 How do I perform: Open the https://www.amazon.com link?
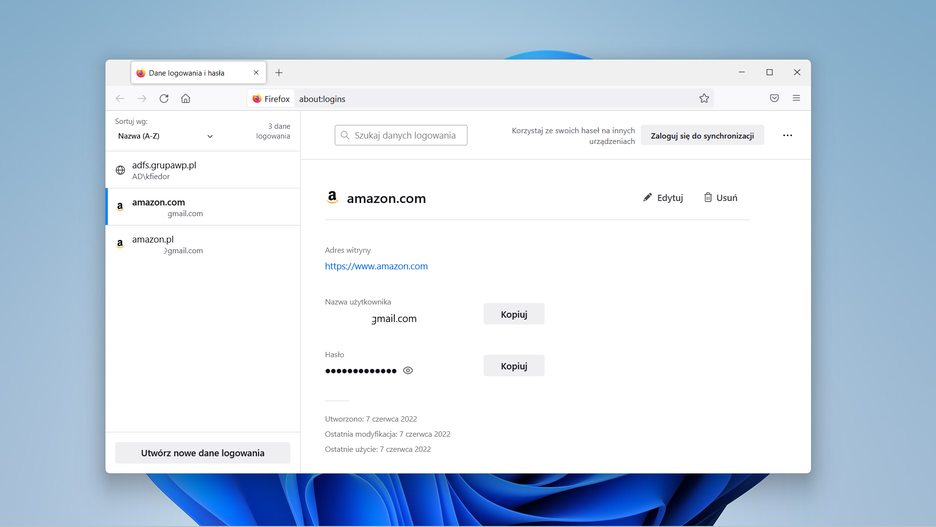point(376,266)
